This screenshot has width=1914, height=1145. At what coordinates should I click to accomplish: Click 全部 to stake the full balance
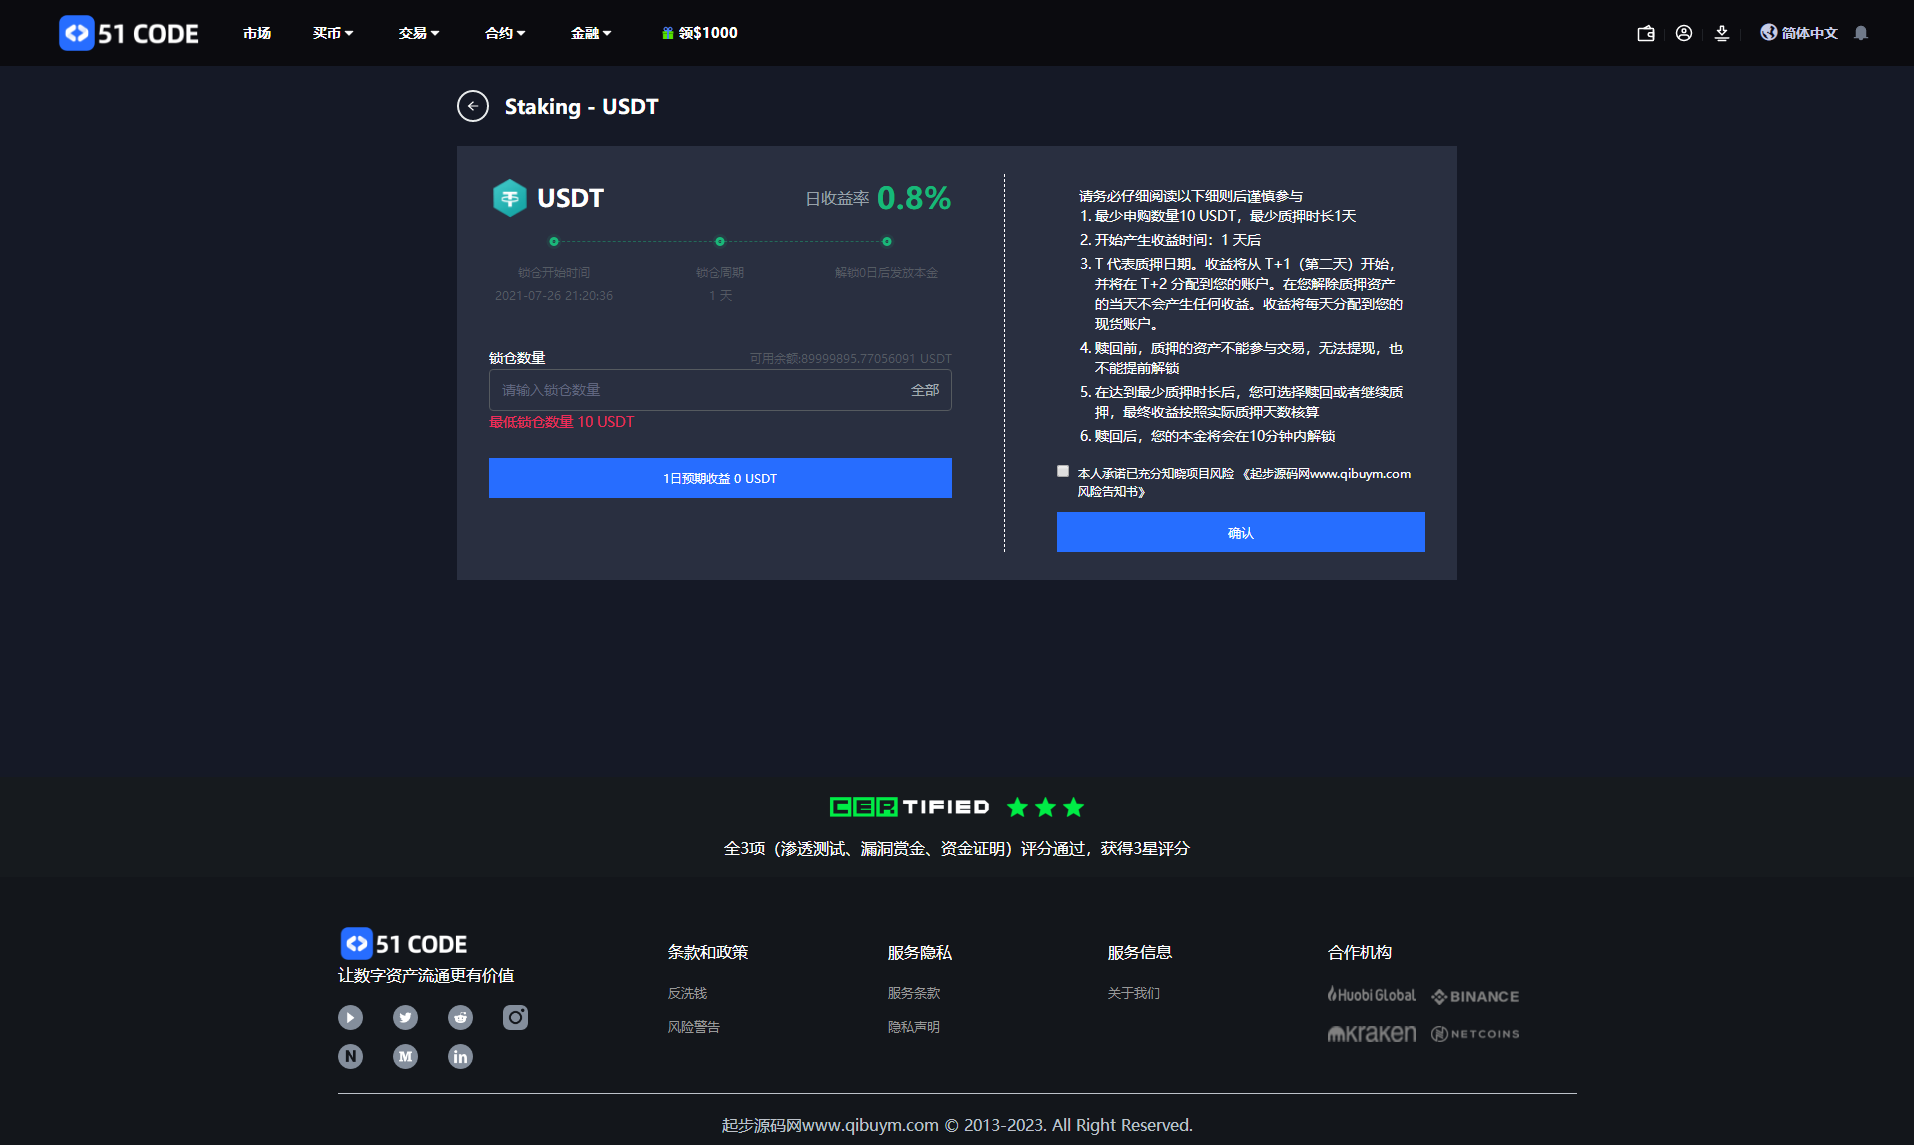point(925,390)
